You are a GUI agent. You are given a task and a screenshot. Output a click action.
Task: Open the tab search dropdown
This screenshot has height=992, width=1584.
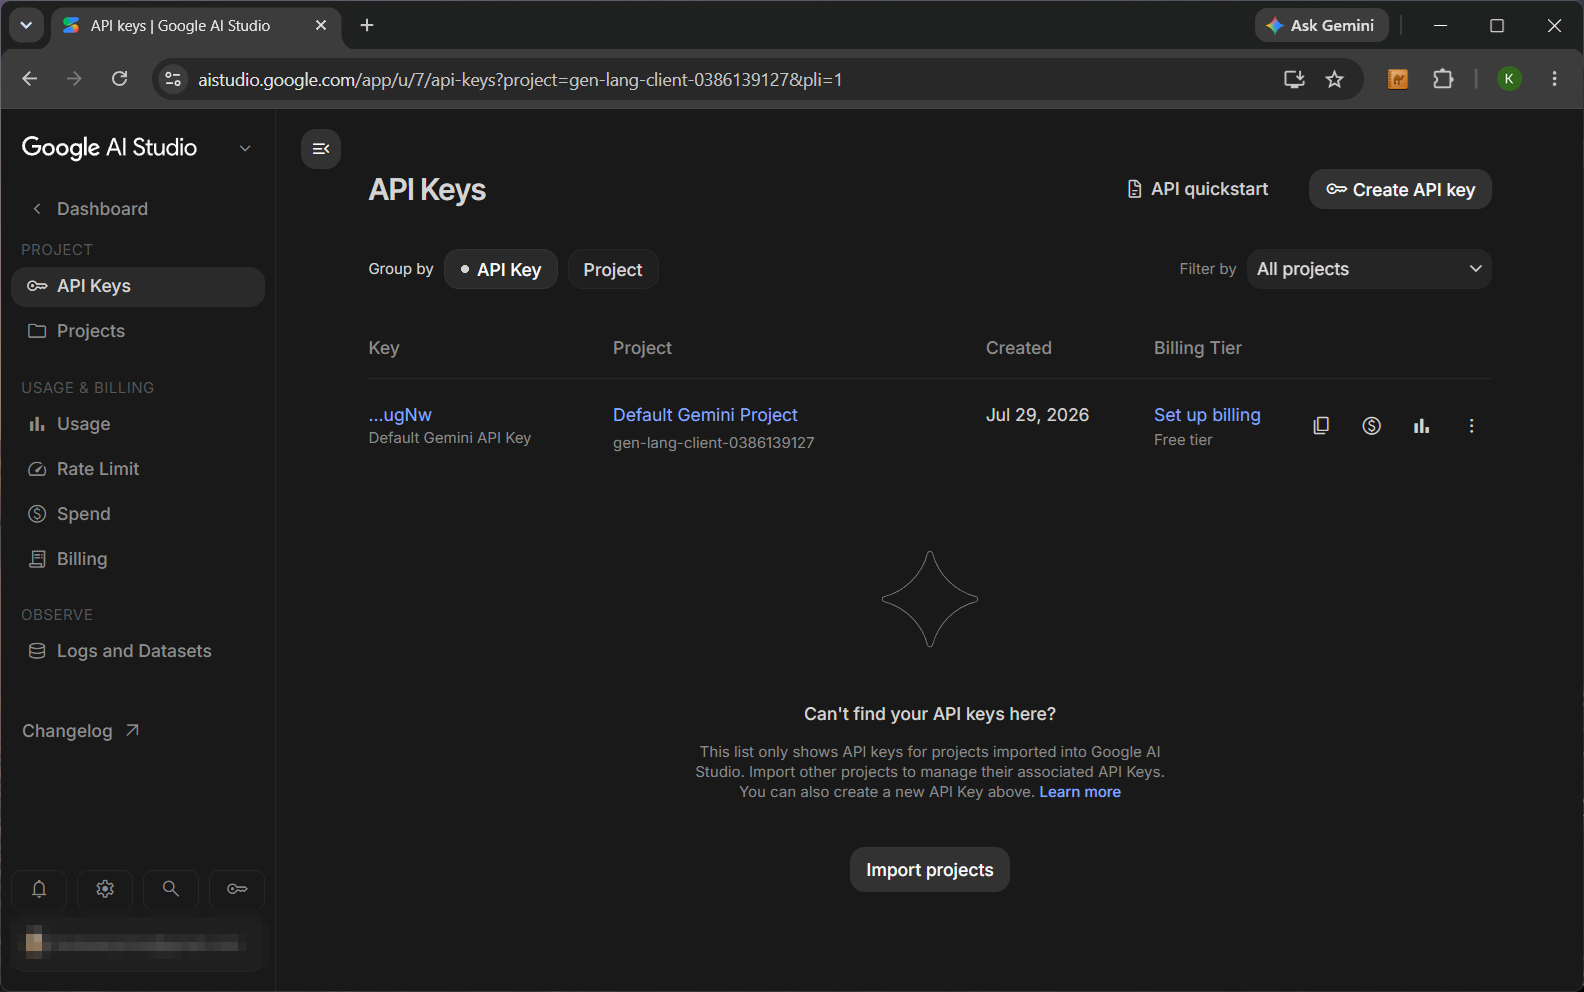(x=26, y=25)
